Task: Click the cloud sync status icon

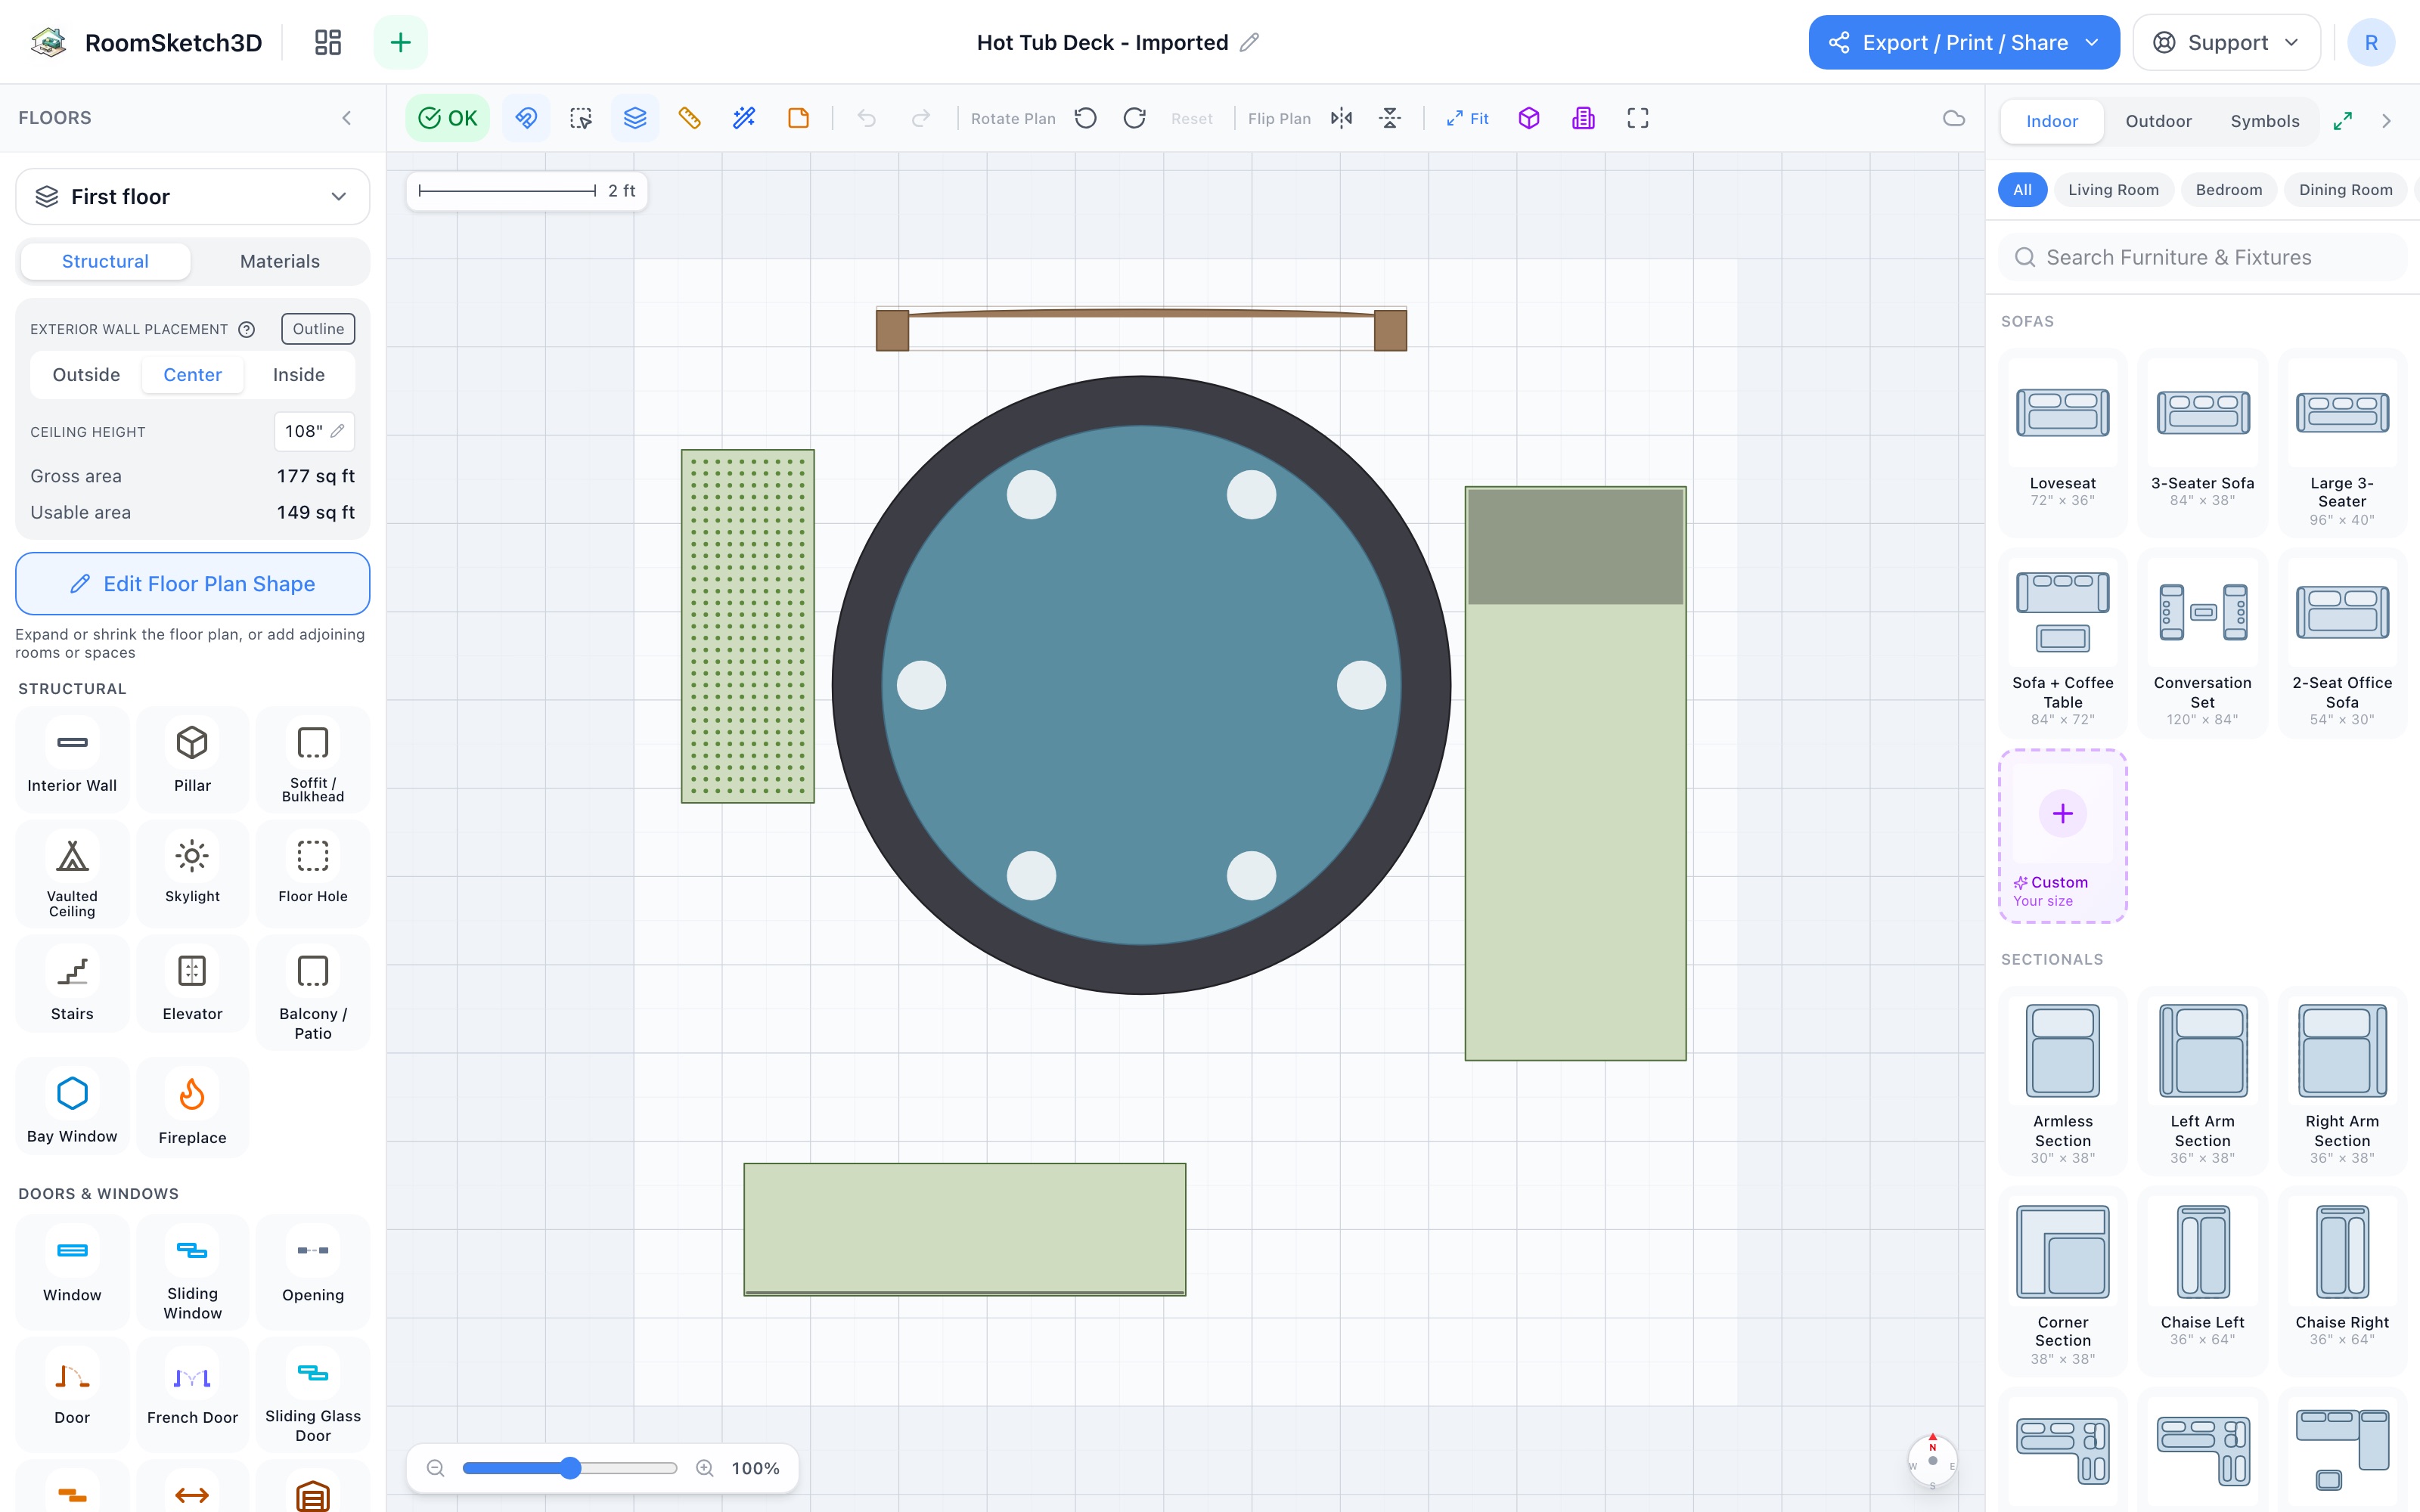Action: pos(1954,118)
